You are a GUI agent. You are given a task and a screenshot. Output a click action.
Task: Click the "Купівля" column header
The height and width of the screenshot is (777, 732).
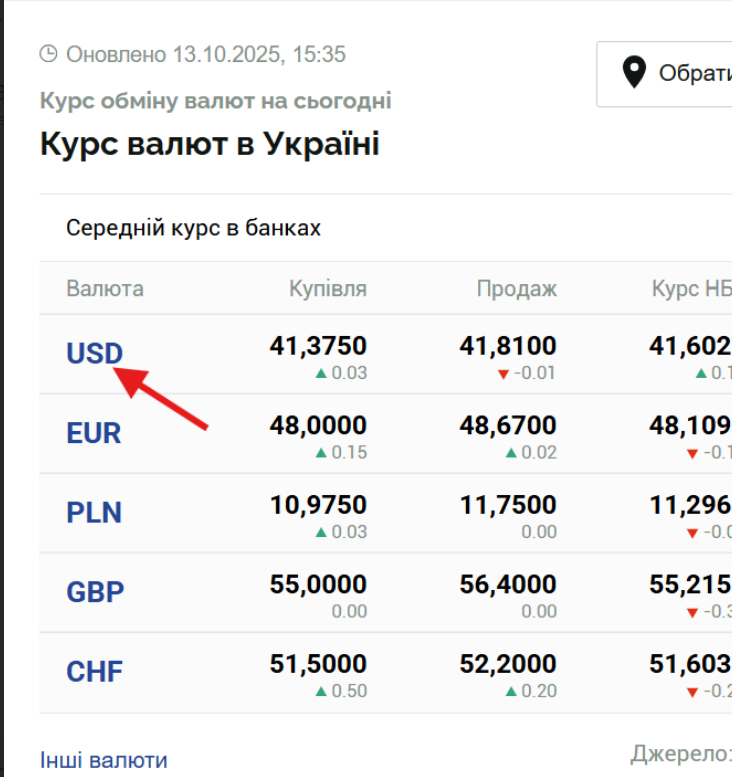(328, 289)
